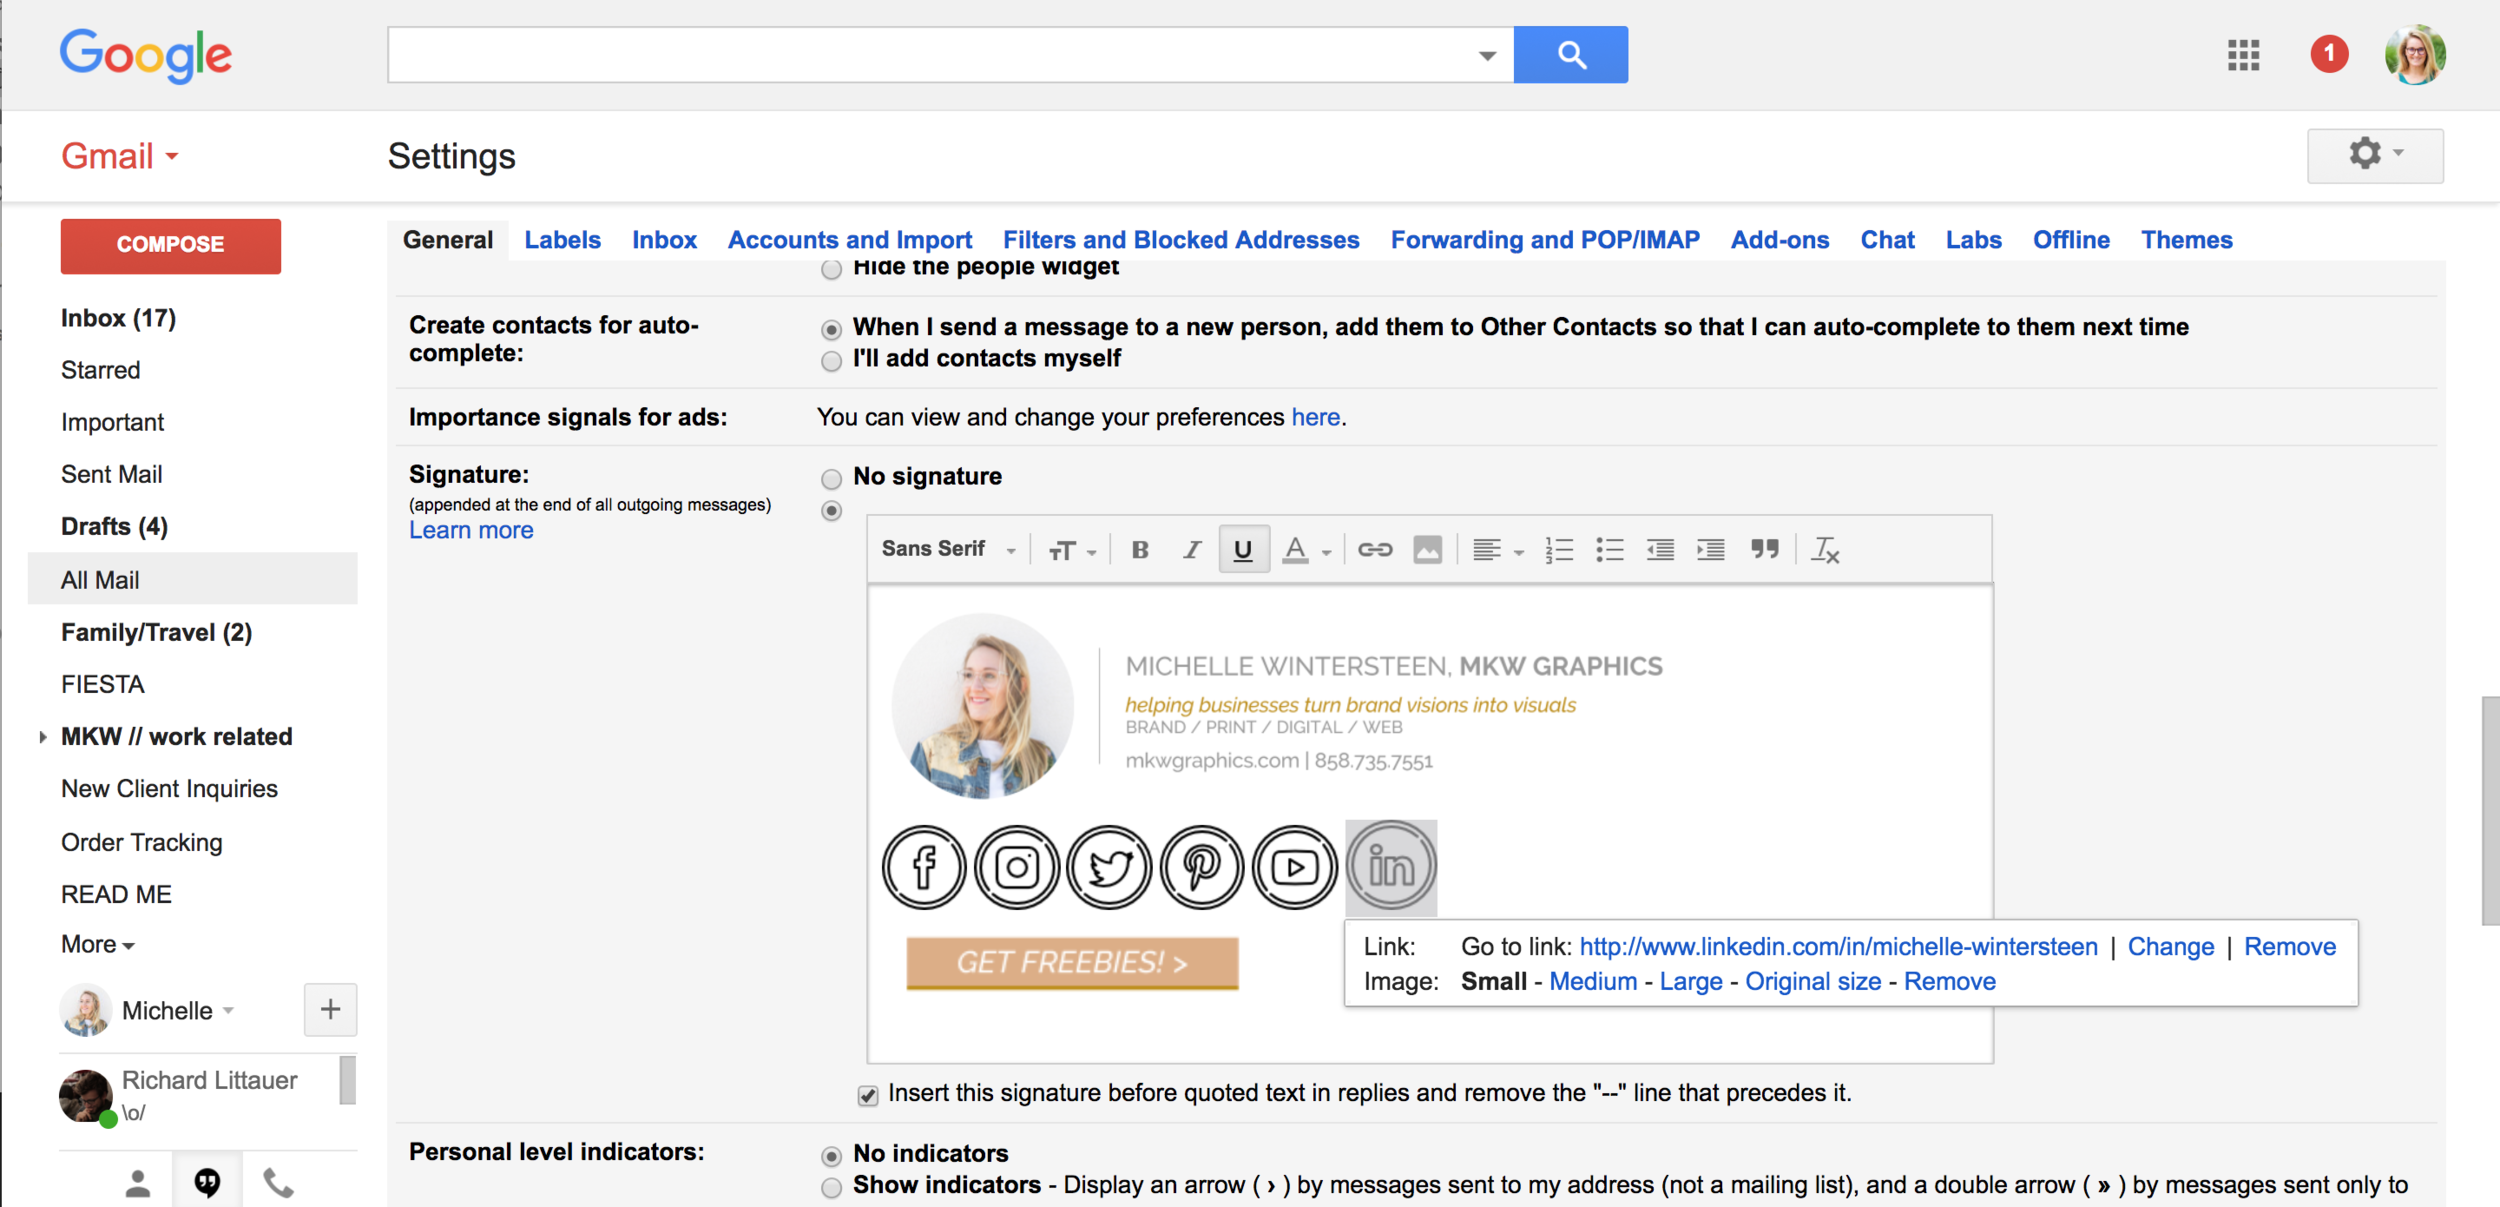
Task: Start a new chat with plus button
Action: [330, 1010]
